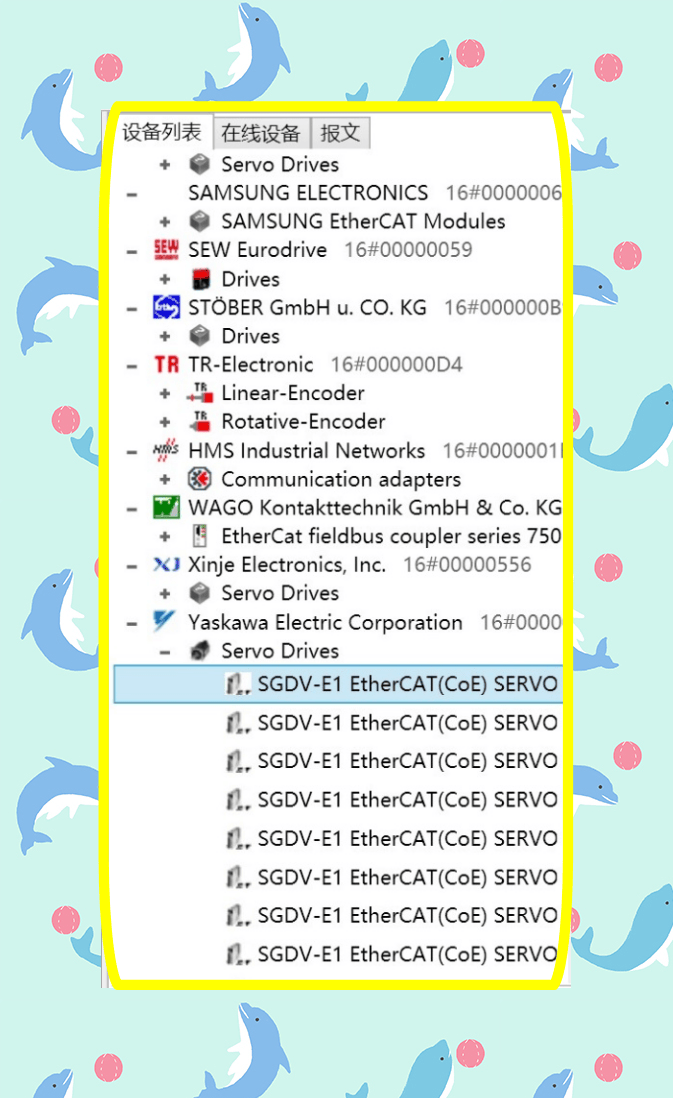The height and width of the screenshot is (1098, 673).
Task: Click the servo icon in the highlighted SGDV-E1 row
Action: (237, 684)
